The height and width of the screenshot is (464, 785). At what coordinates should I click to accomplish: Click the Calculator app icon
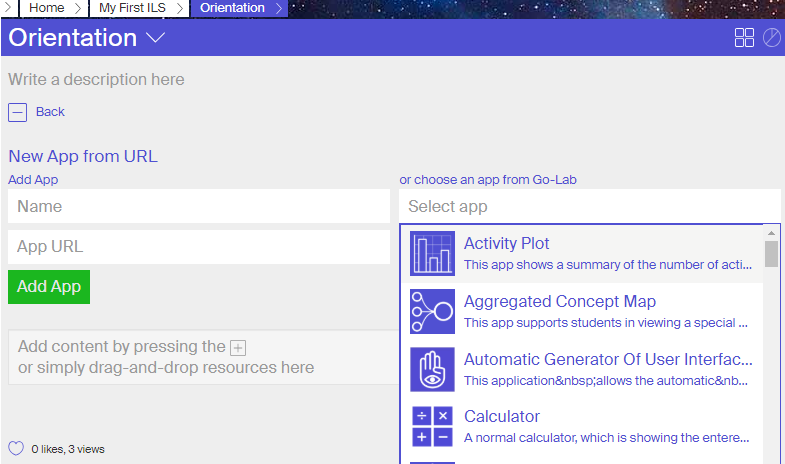tap(432, 426)
